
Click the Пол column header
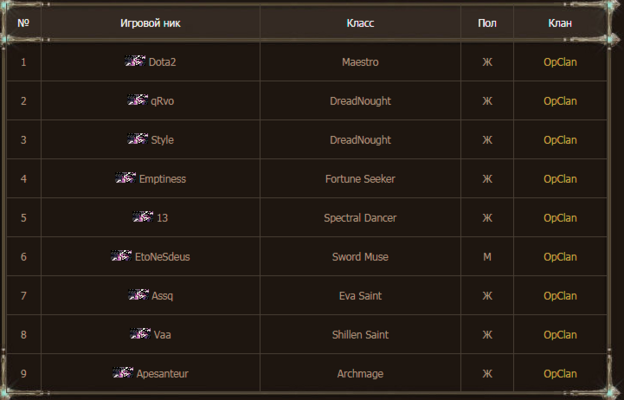point(487,22)
